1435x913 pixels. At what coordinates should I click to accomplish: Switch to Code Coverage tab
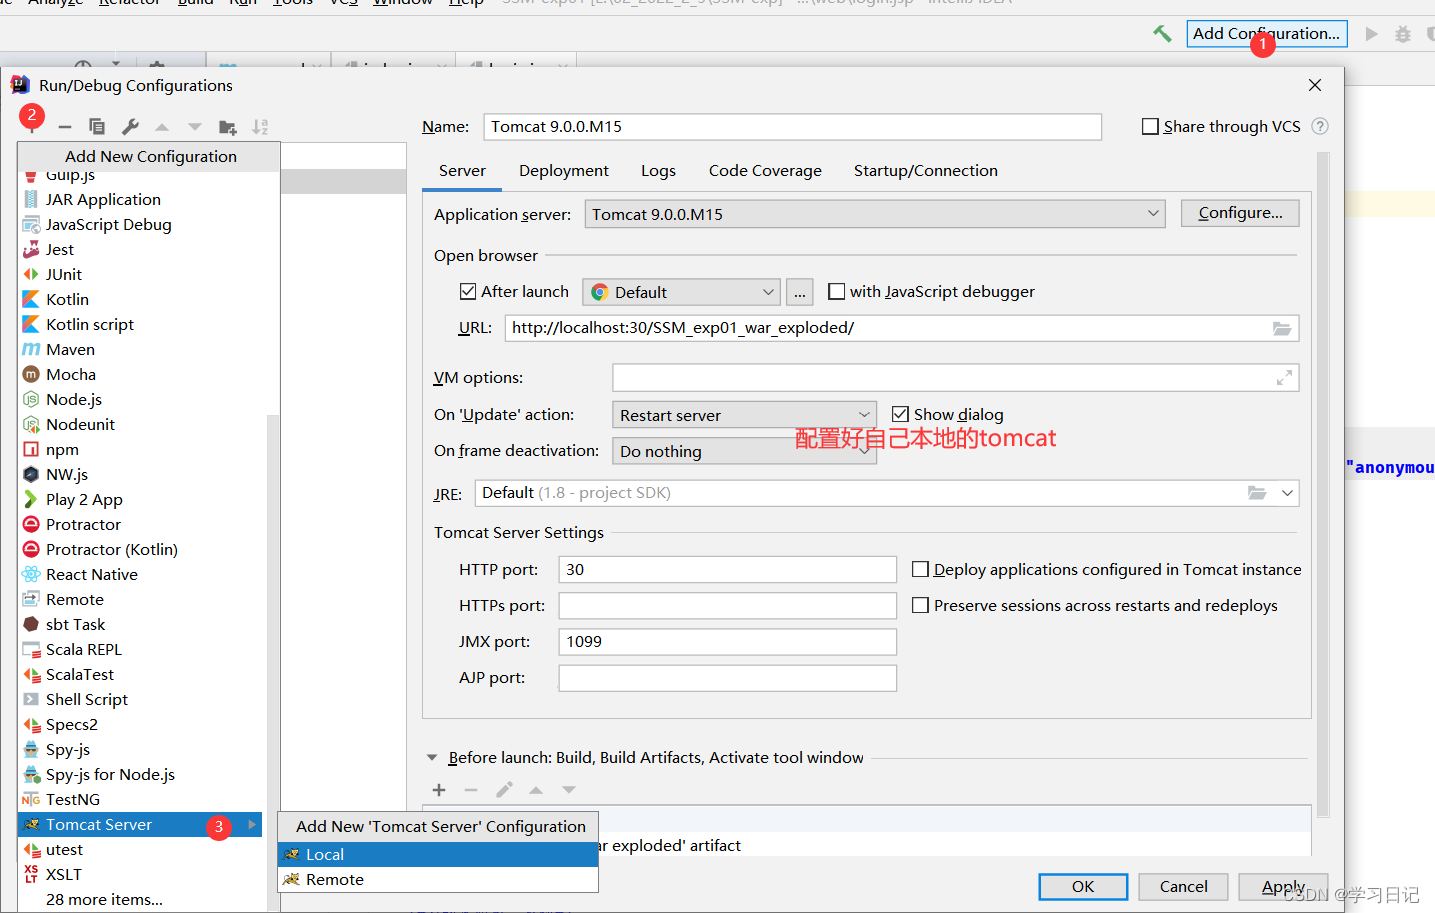[765, 171]
